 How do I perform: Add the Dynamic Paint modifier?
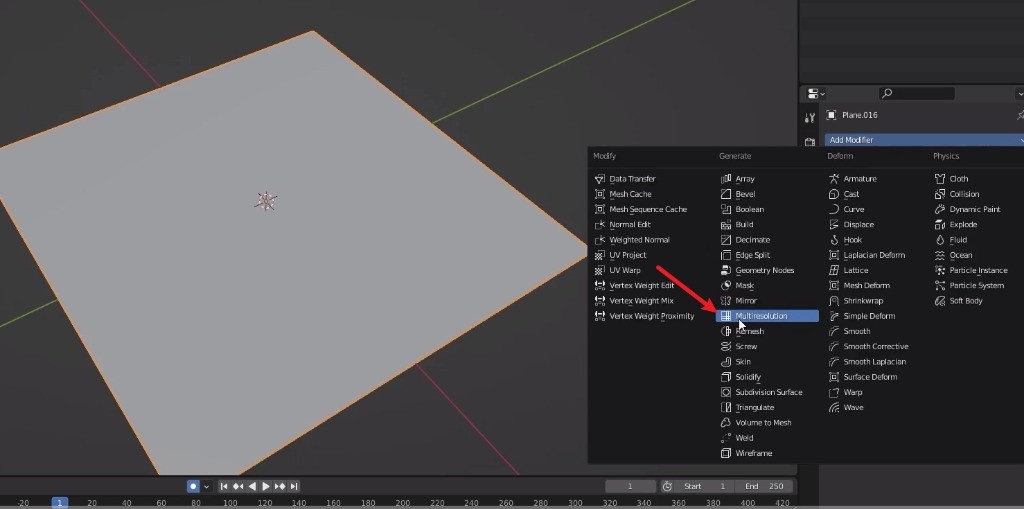(967, 209)
